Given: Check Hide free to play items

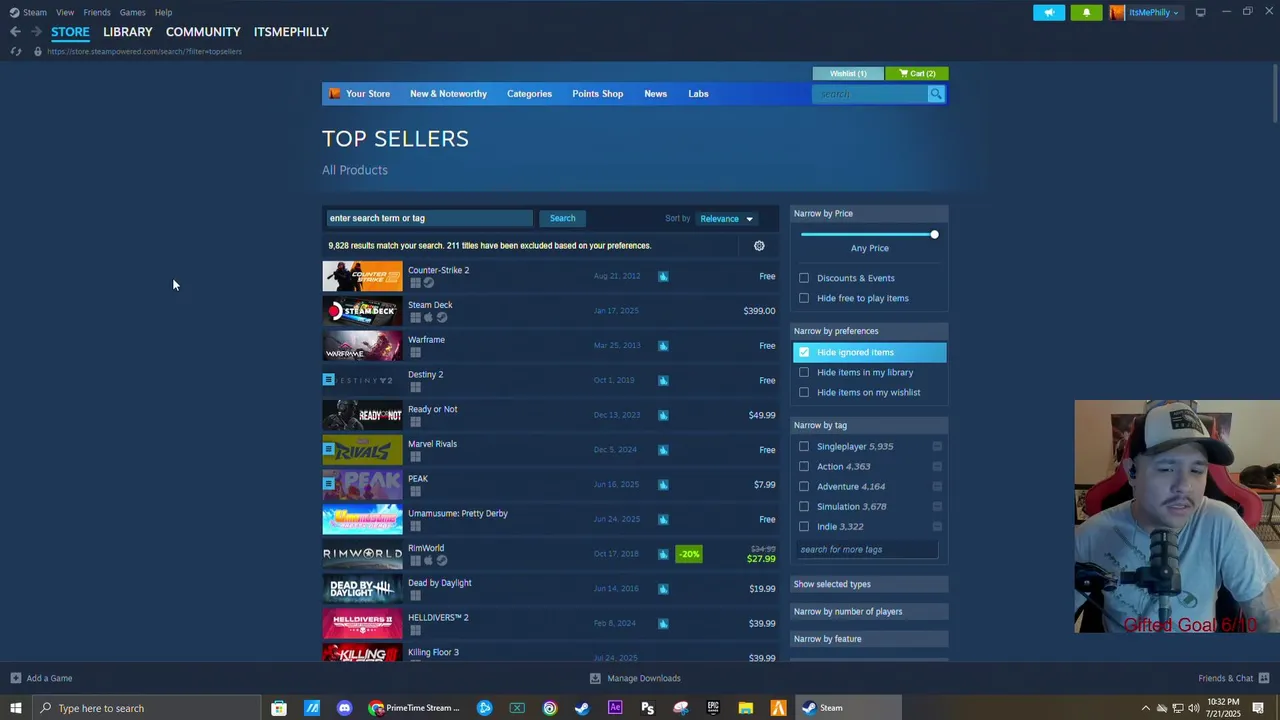Looking at the screenshot, I should [x=804, y=298].
